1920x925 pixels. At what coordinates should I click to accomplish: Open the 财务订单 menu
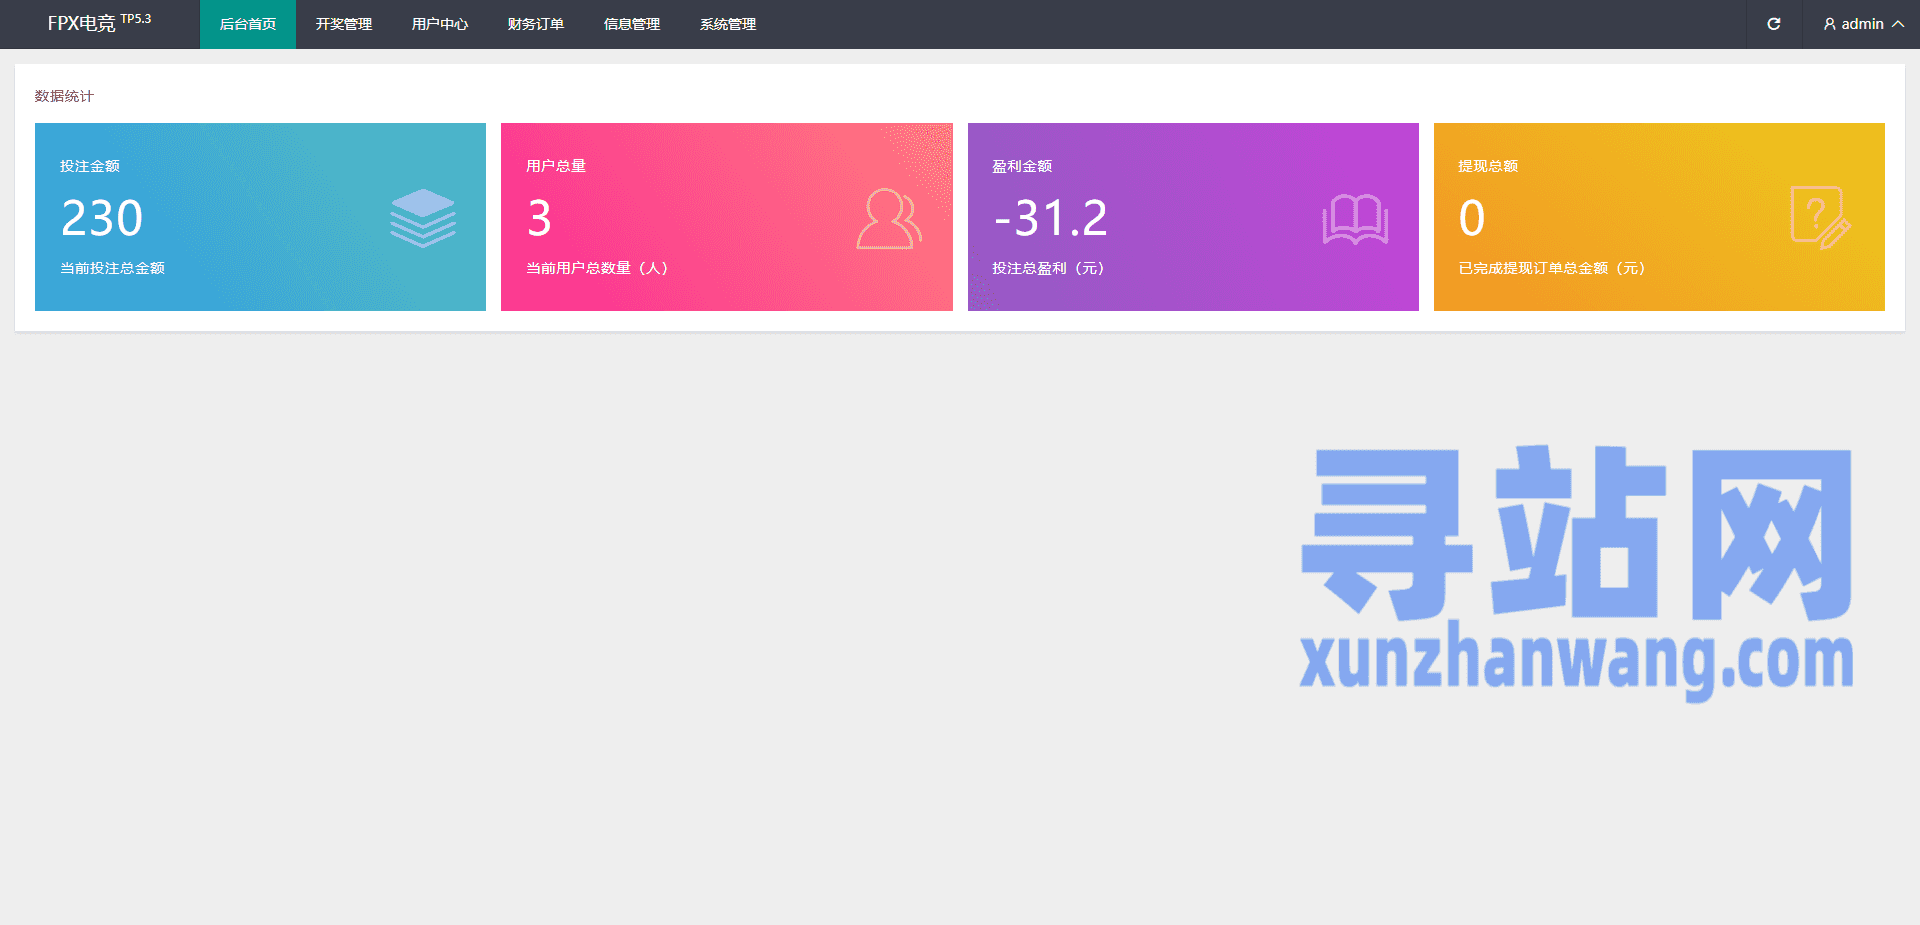pyautogui.click(x=536, y=24)
